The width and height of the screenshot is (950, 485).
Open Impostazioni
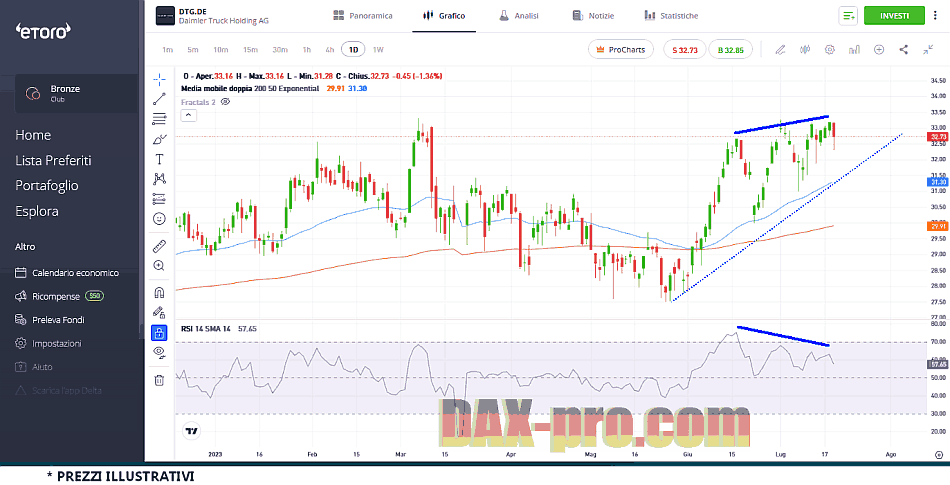pyautogui.click(x=48, y=343)
